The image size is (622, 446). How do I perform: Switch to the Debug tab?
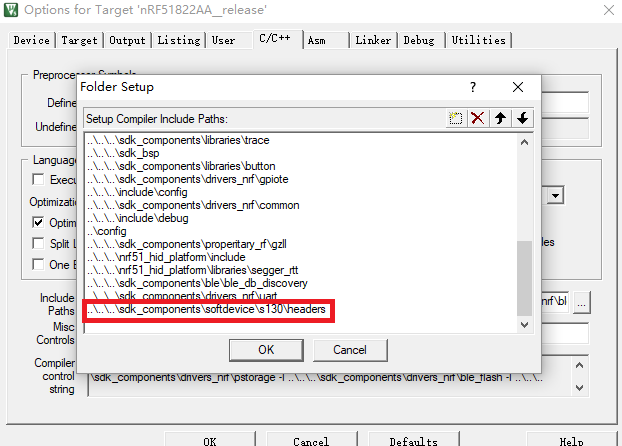coord(419,40)
